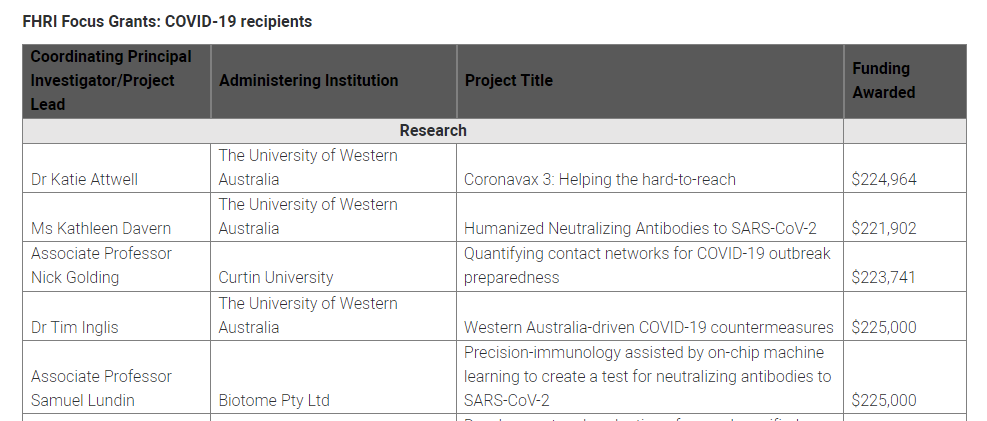Select the 'Dr Tim Inglis' cell
This screenshot has width=987, height=421.
coord(76,327)
